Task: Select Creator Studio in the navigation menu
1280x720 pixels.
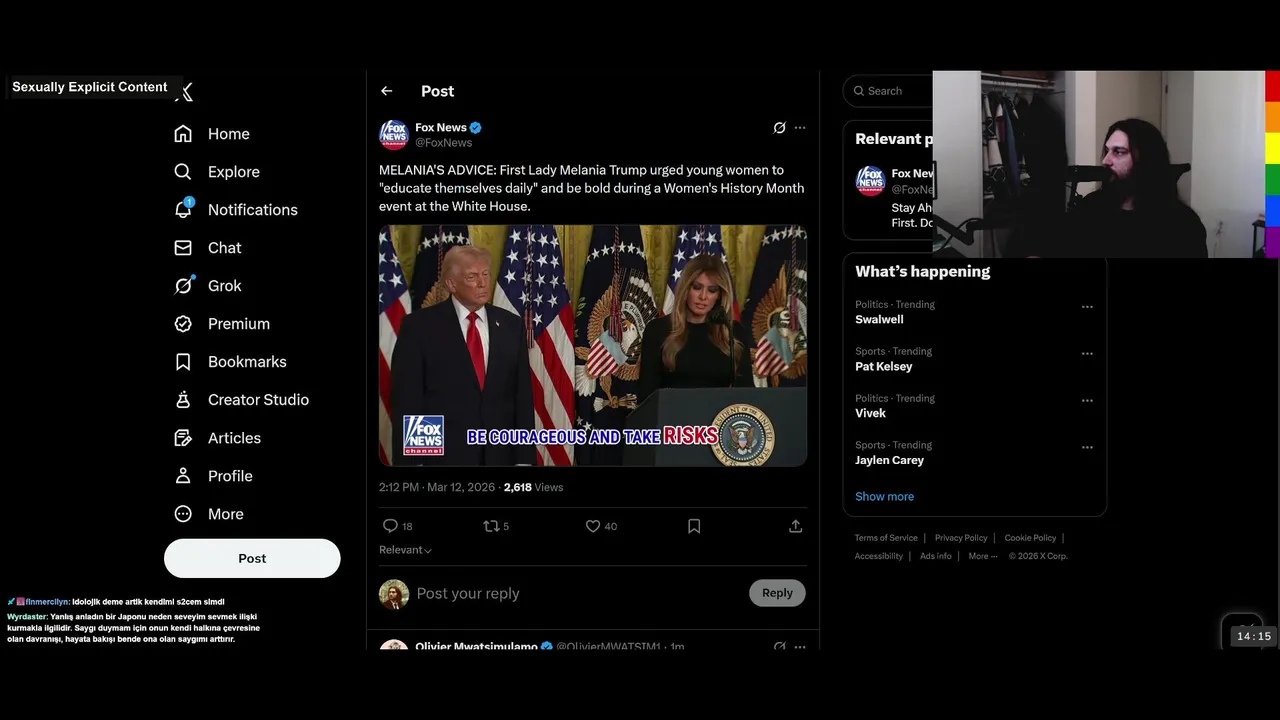Action: click(258, 400)
